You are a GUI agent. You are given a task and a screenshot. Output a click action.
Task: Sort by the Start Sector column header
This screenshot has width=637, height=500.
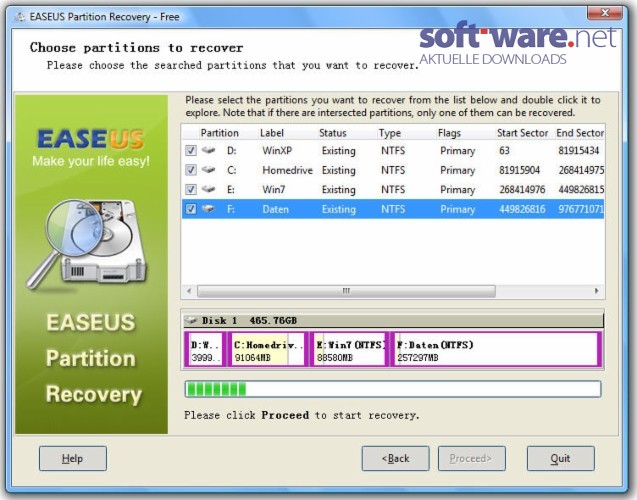522,133
